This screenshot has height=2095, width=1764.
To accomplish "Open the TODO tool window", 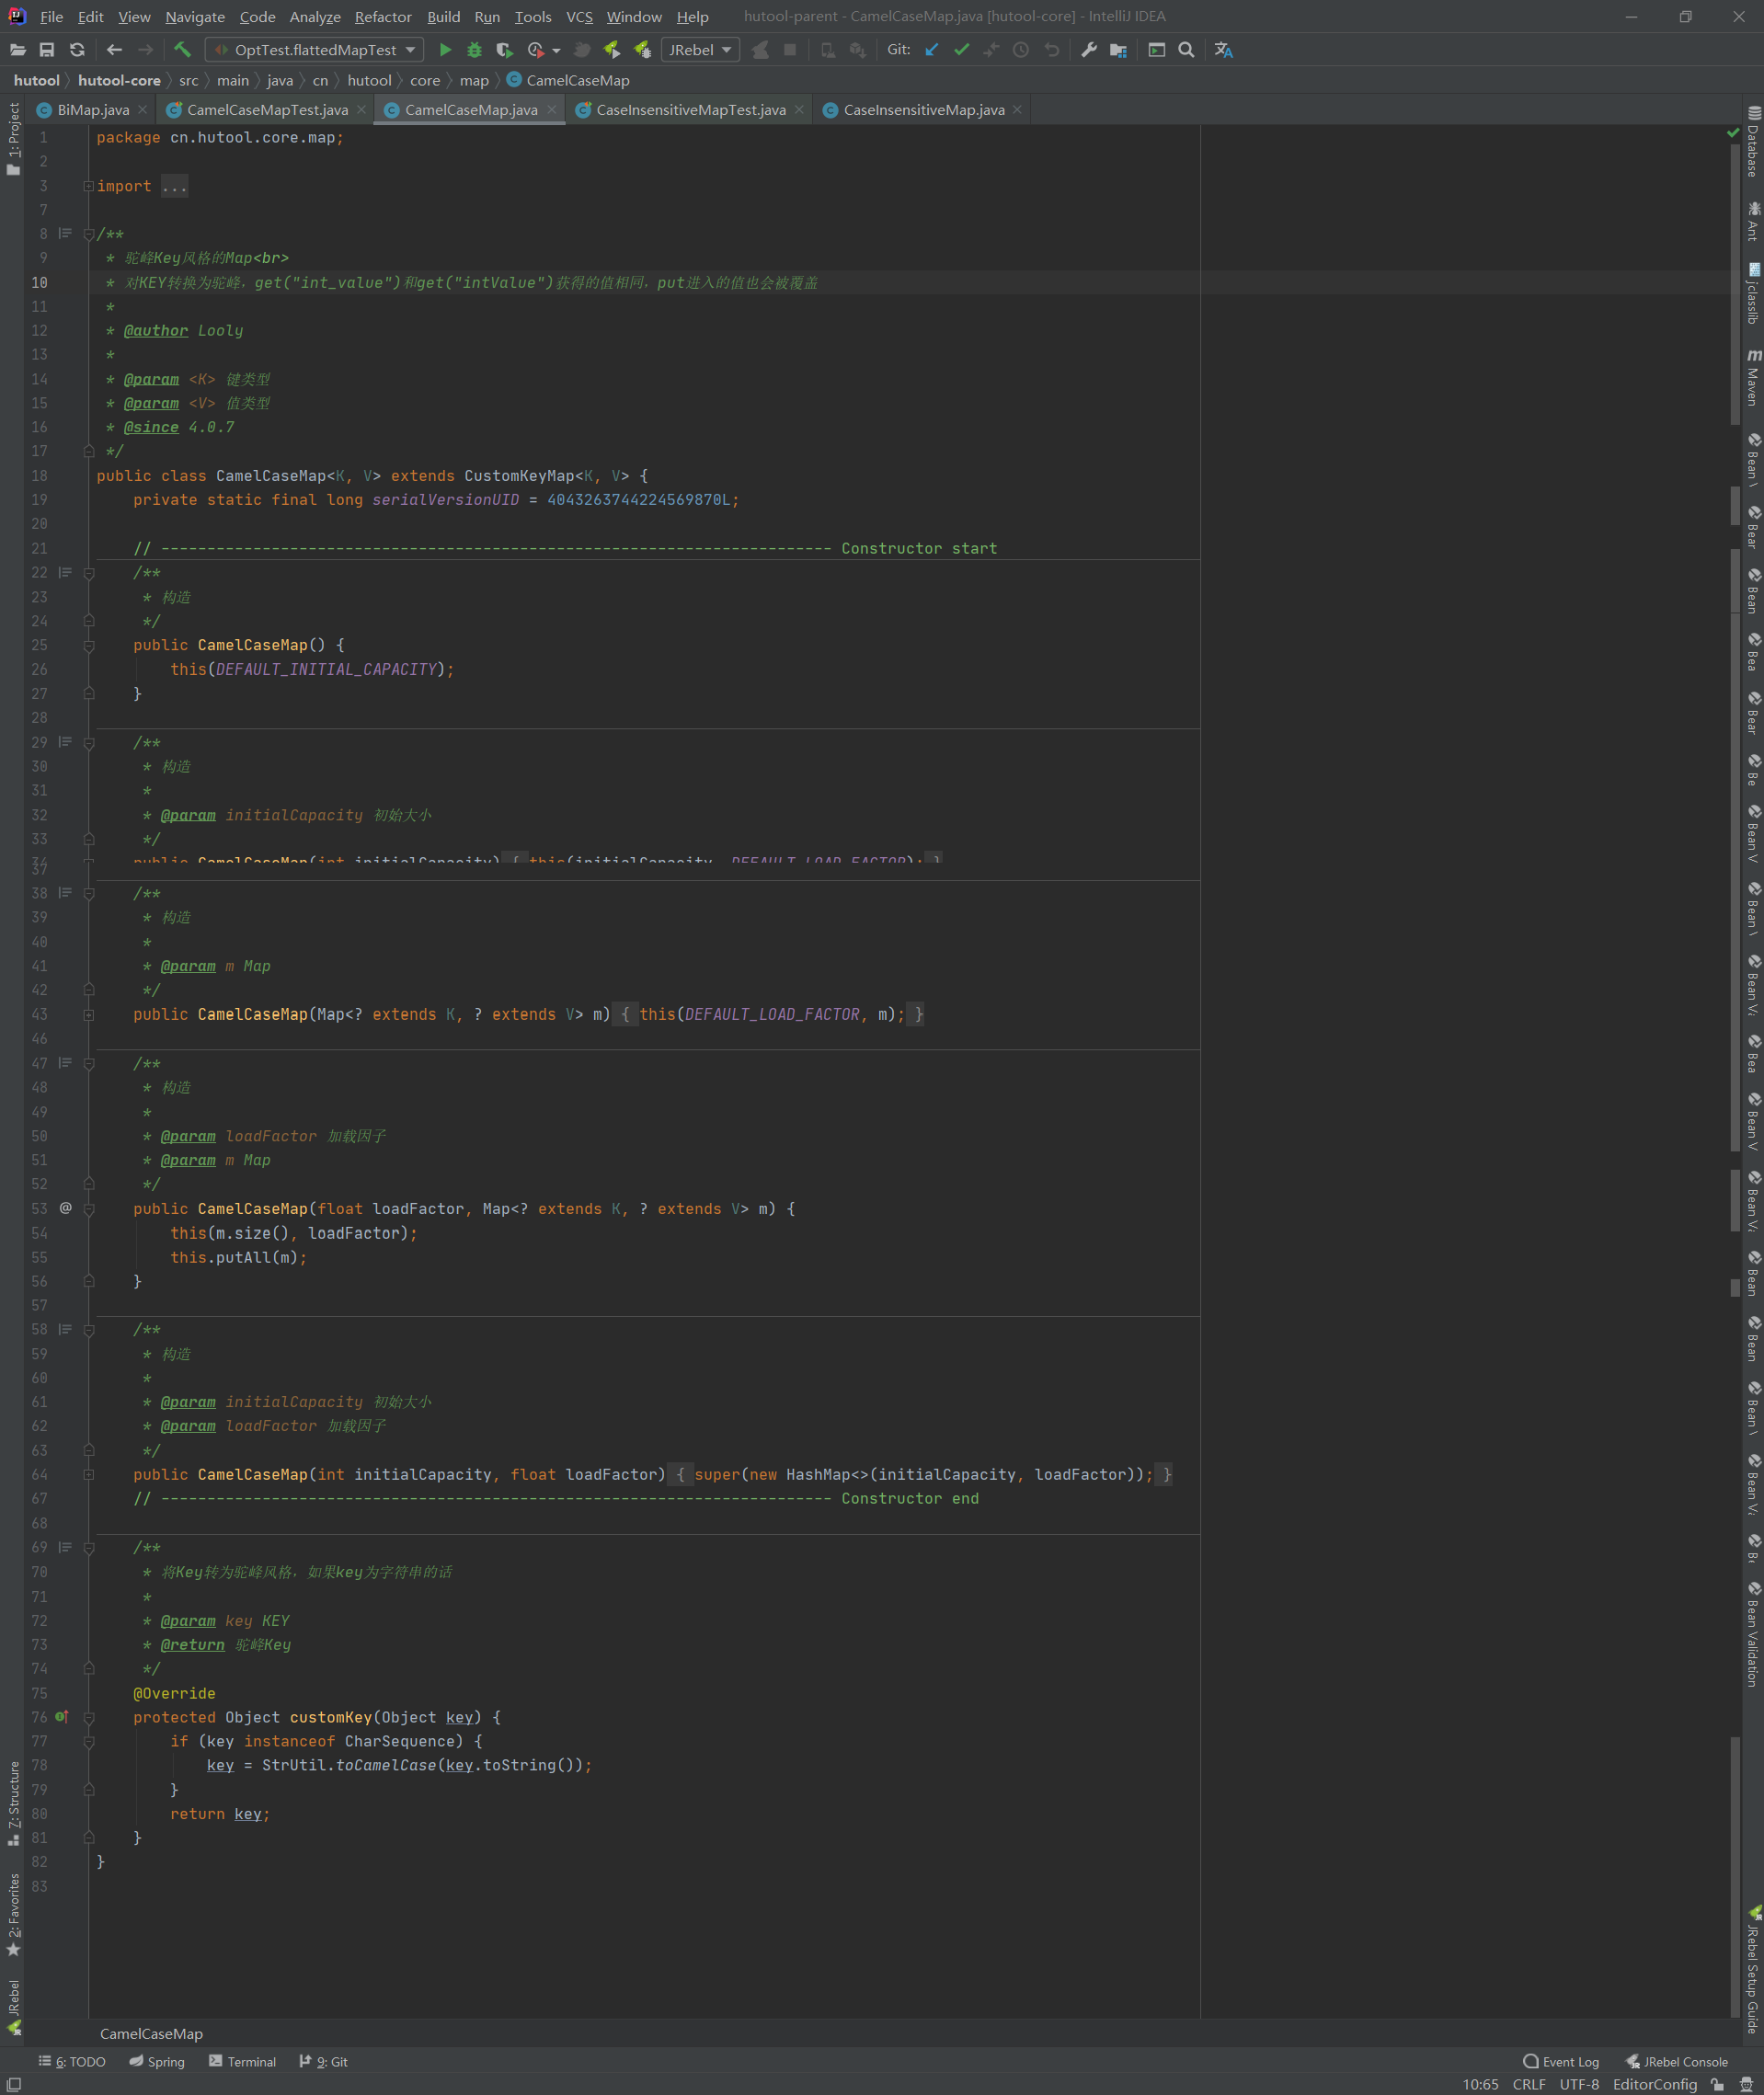I will pos(72,2061).
